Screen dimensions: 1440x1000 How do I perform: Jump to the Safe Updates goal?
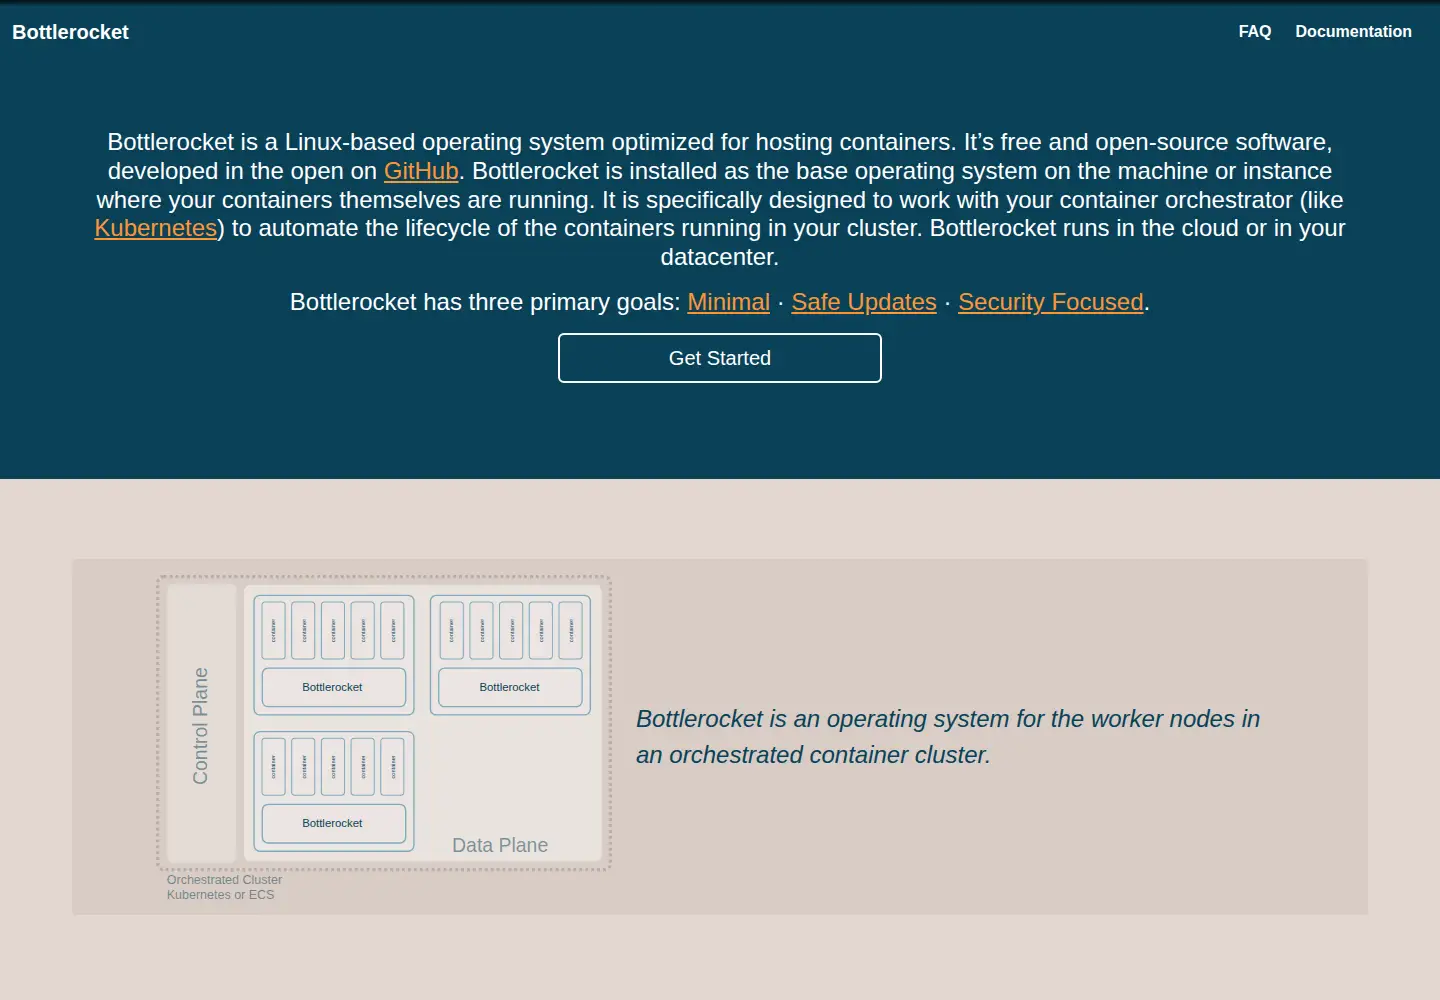point(864,302)
